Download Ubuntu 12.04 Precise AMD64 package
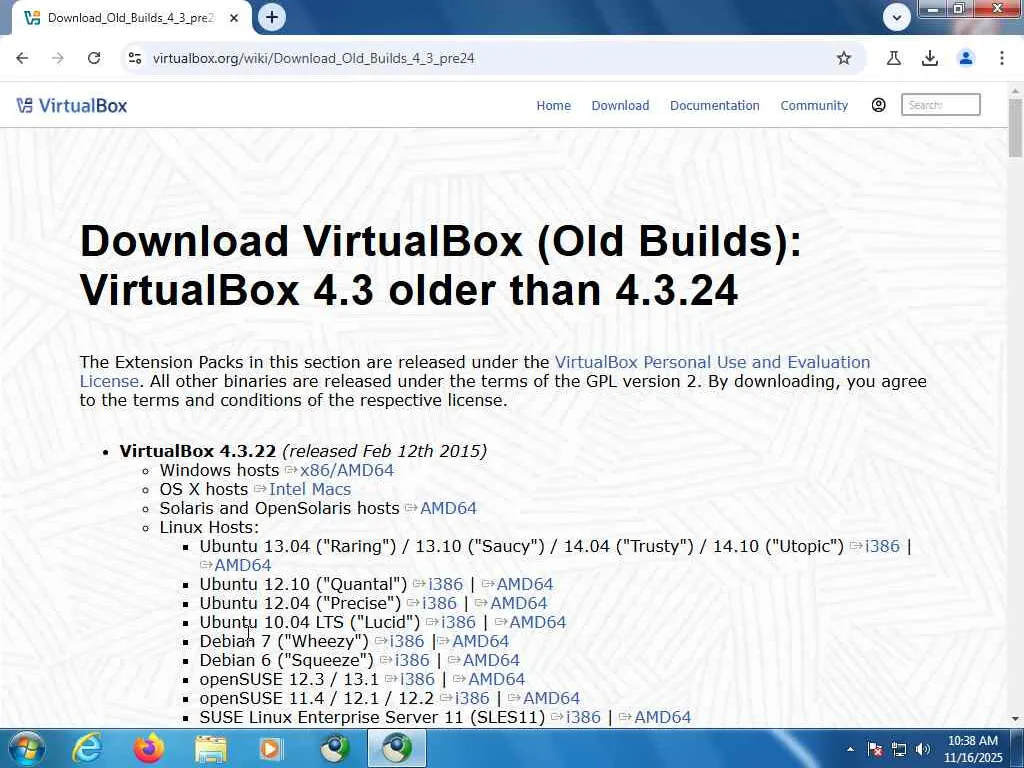1024x768 pixels. 519,603
